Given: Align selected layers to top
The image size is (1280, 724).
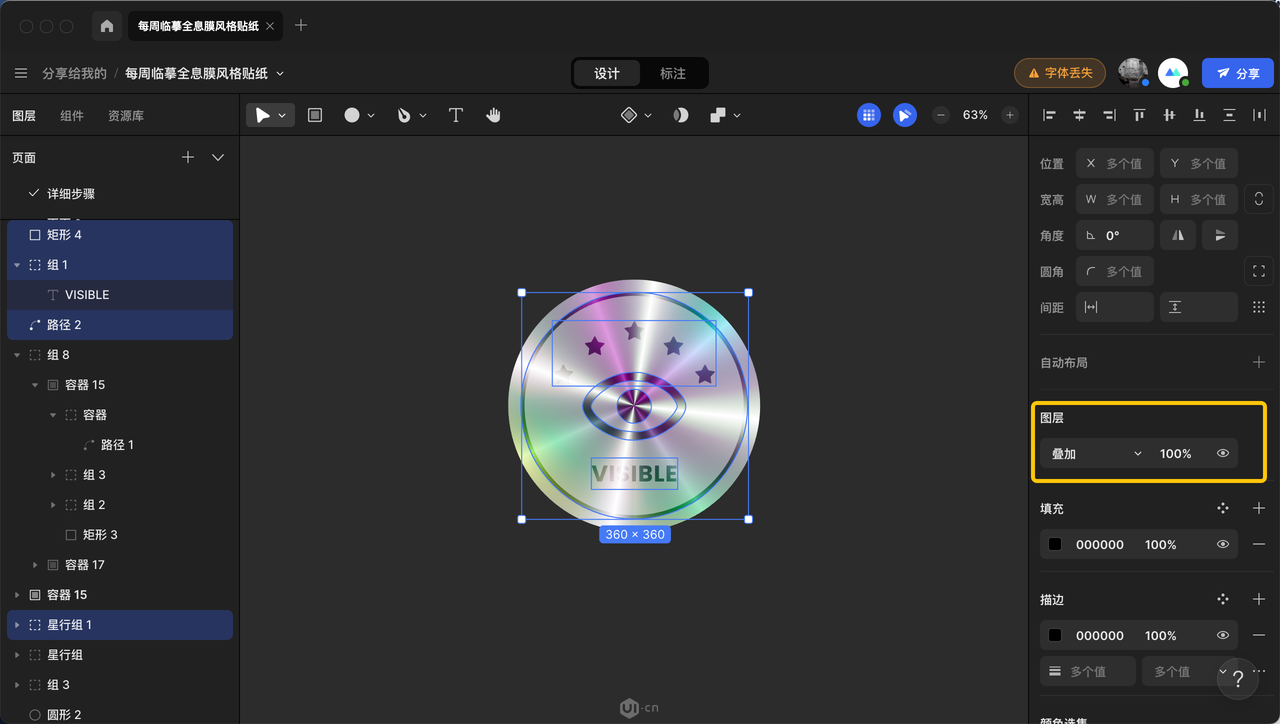Looking at the screenshot, I should click(1139, 115).
